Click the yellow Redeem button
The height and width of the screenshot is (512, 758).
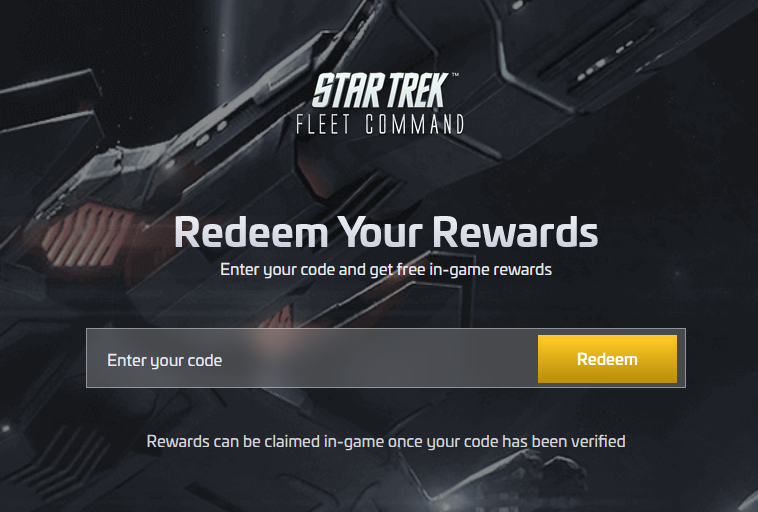pos(607,359)
